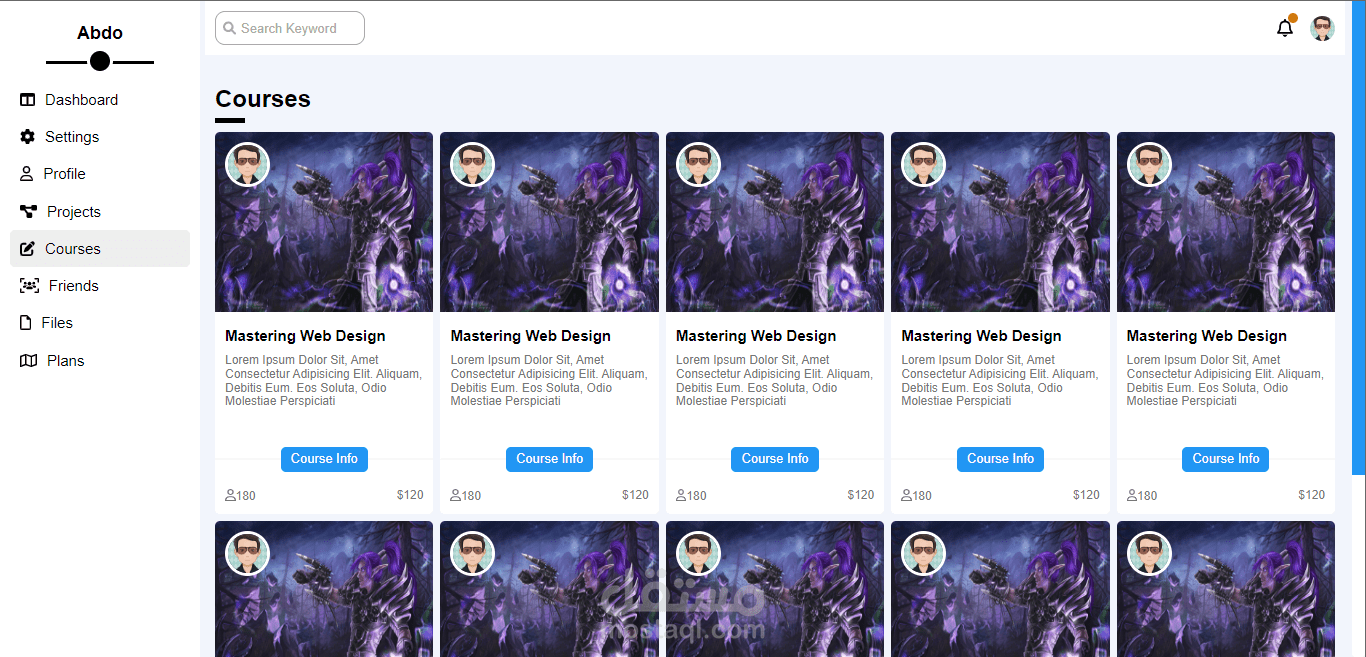Click instructor avatar on the fifth bottom-row card
The width and height of the screenshot is (1366, 657).
click(x=1149, y=553)
